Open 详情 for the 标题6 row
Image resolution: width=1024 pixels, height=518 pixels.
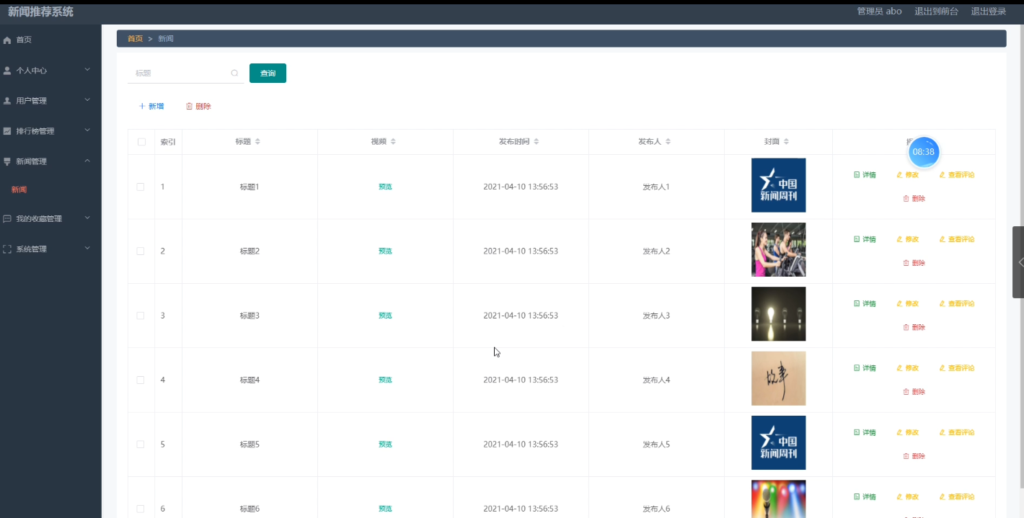(865, 496)
